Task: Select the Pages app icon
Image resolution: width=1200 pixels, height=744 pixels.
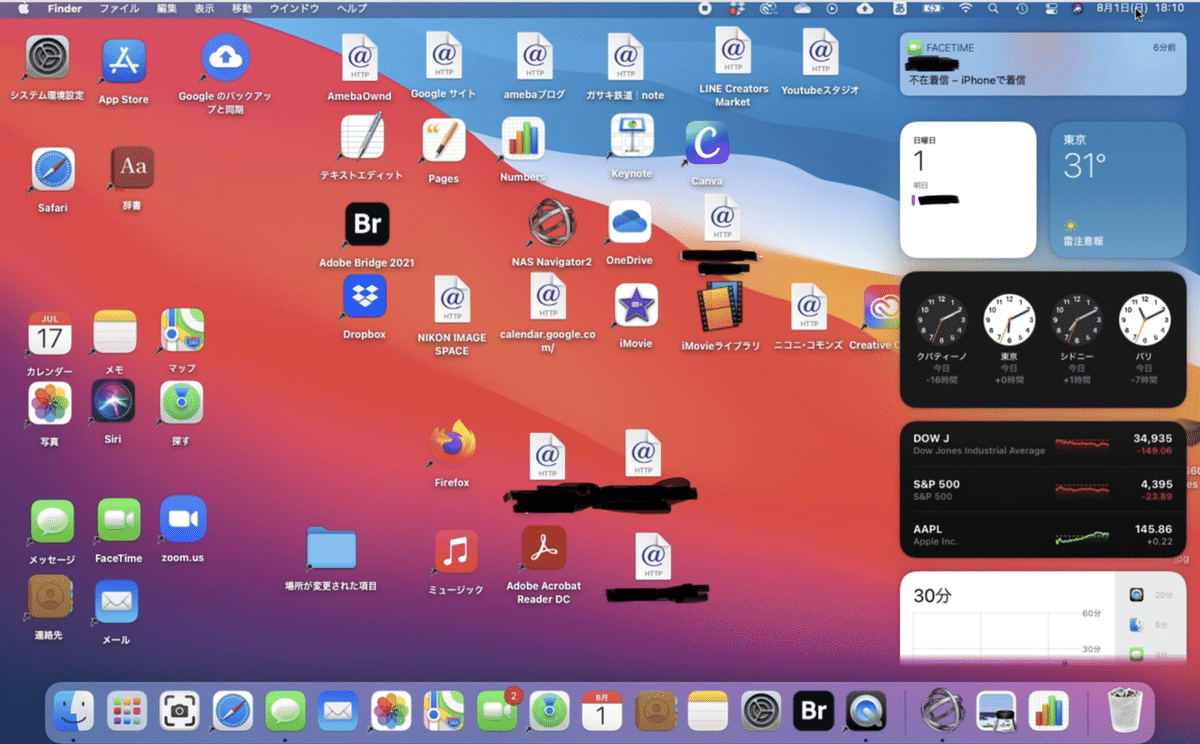Action: [443, 141]
